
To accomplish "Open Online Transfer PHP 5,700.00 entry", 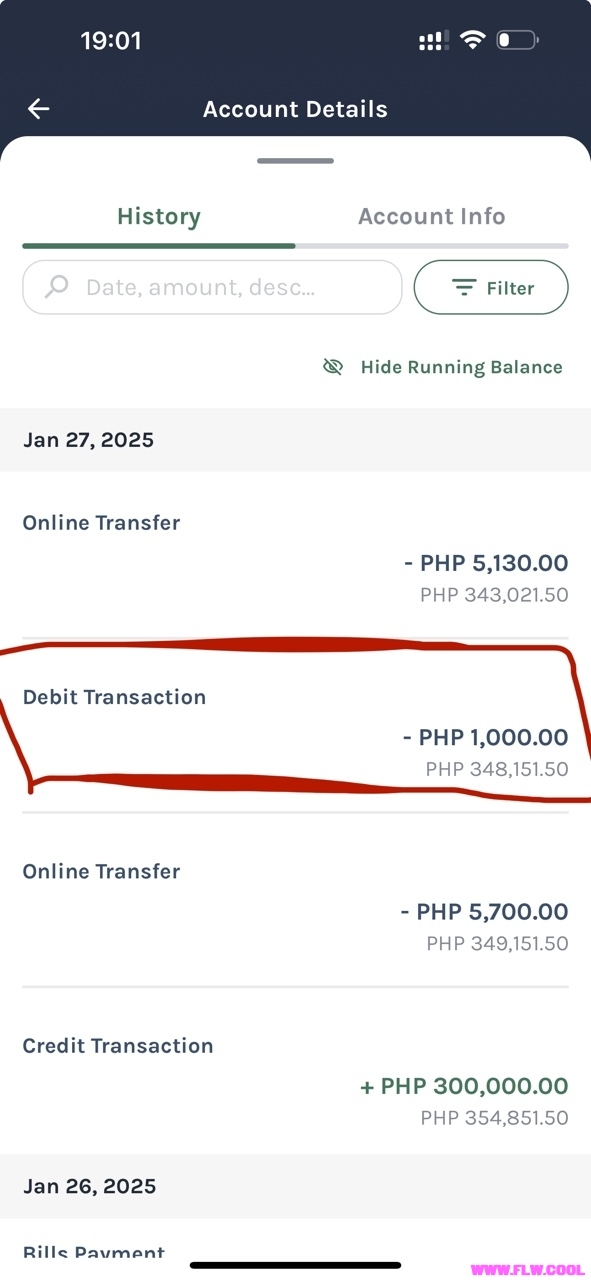I will pos(295,900).
